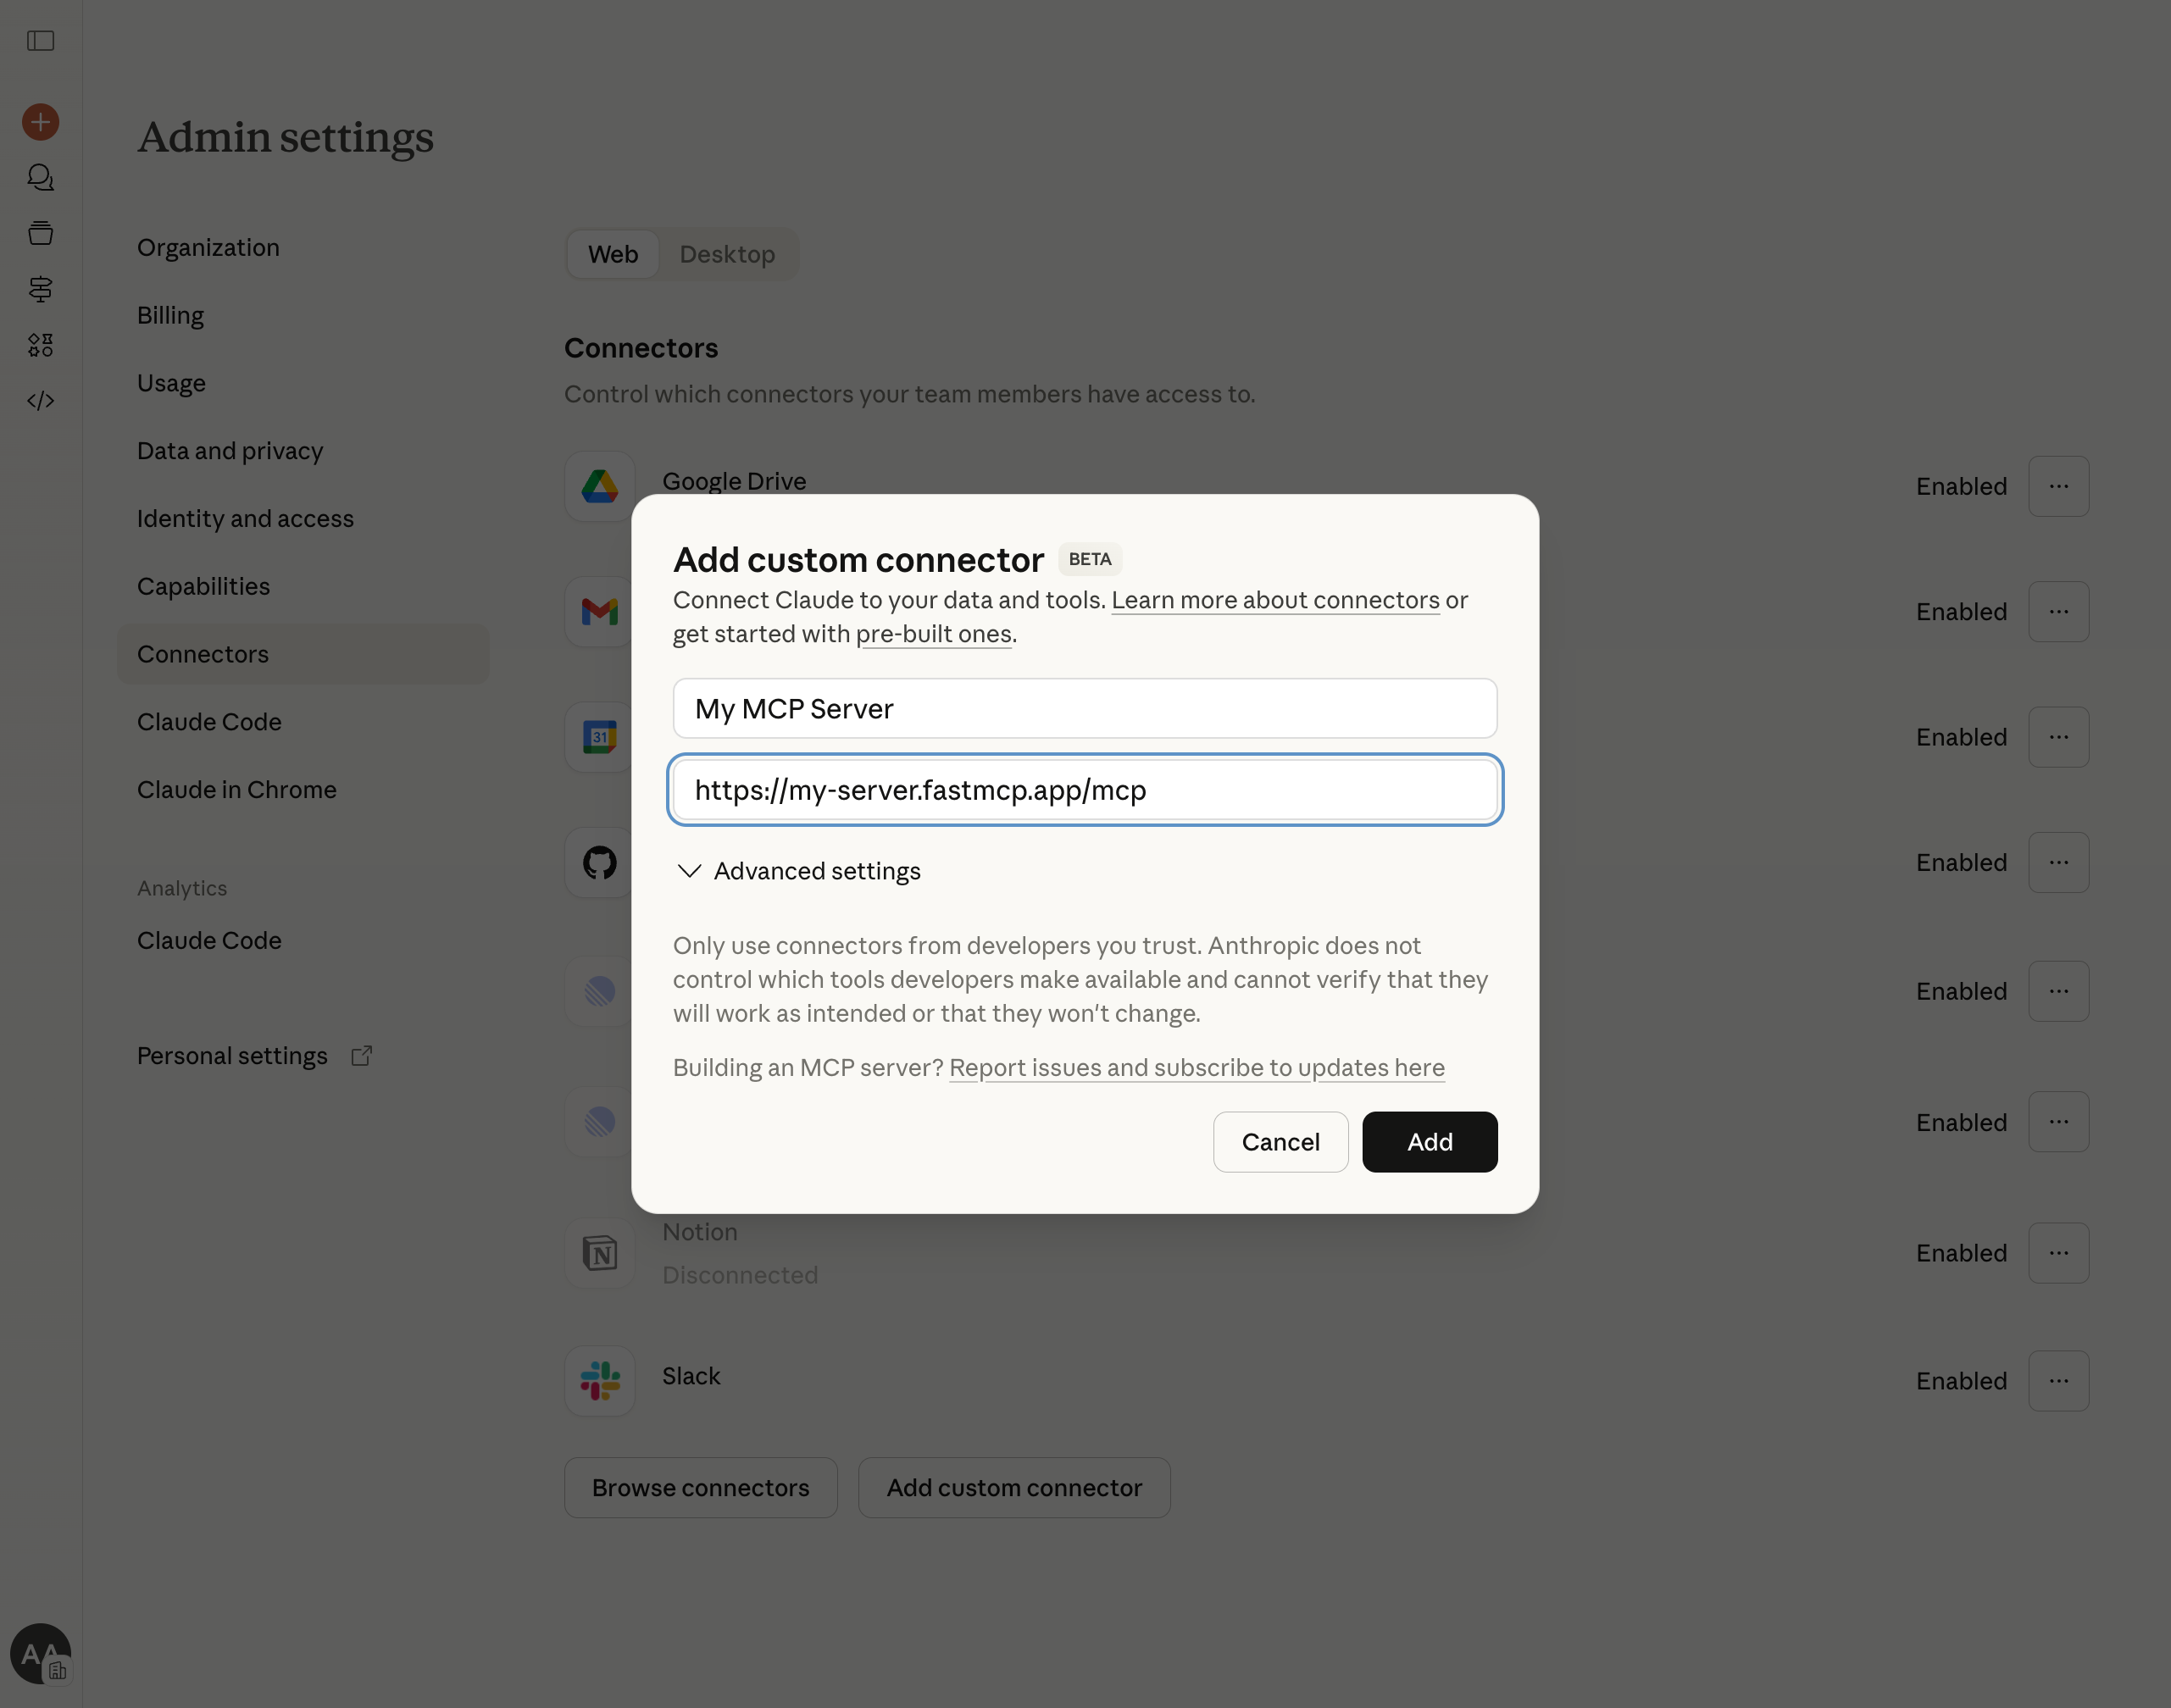Click the external link icon beside Personal settings
The height and width of the screenshot is (1708, 2171).
(362, 1056)
